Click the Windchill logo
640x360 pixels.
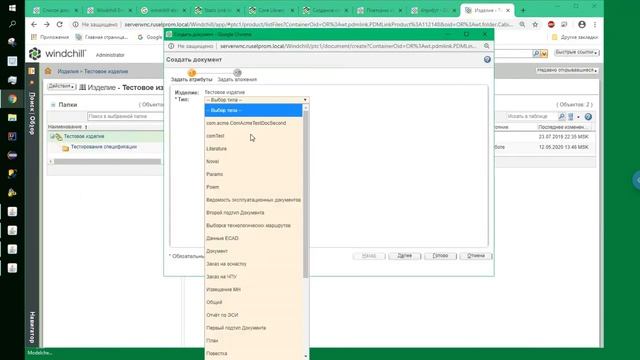coord(58,53)
